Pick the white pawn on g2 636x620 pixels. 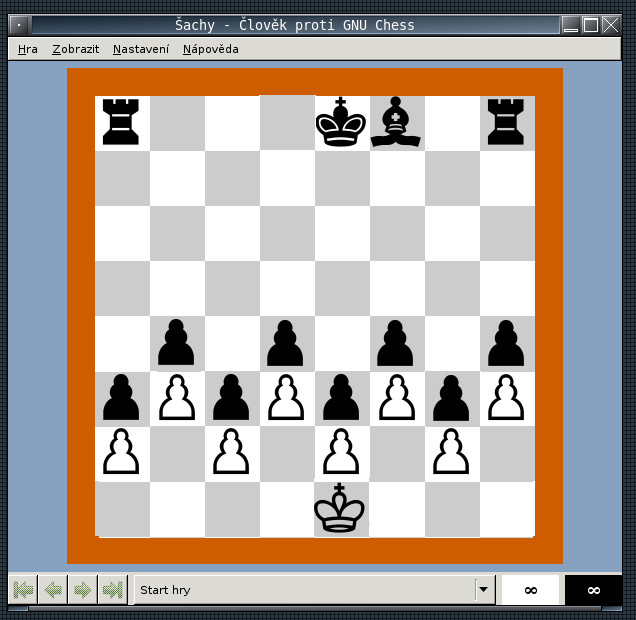(x=451, y=451)
